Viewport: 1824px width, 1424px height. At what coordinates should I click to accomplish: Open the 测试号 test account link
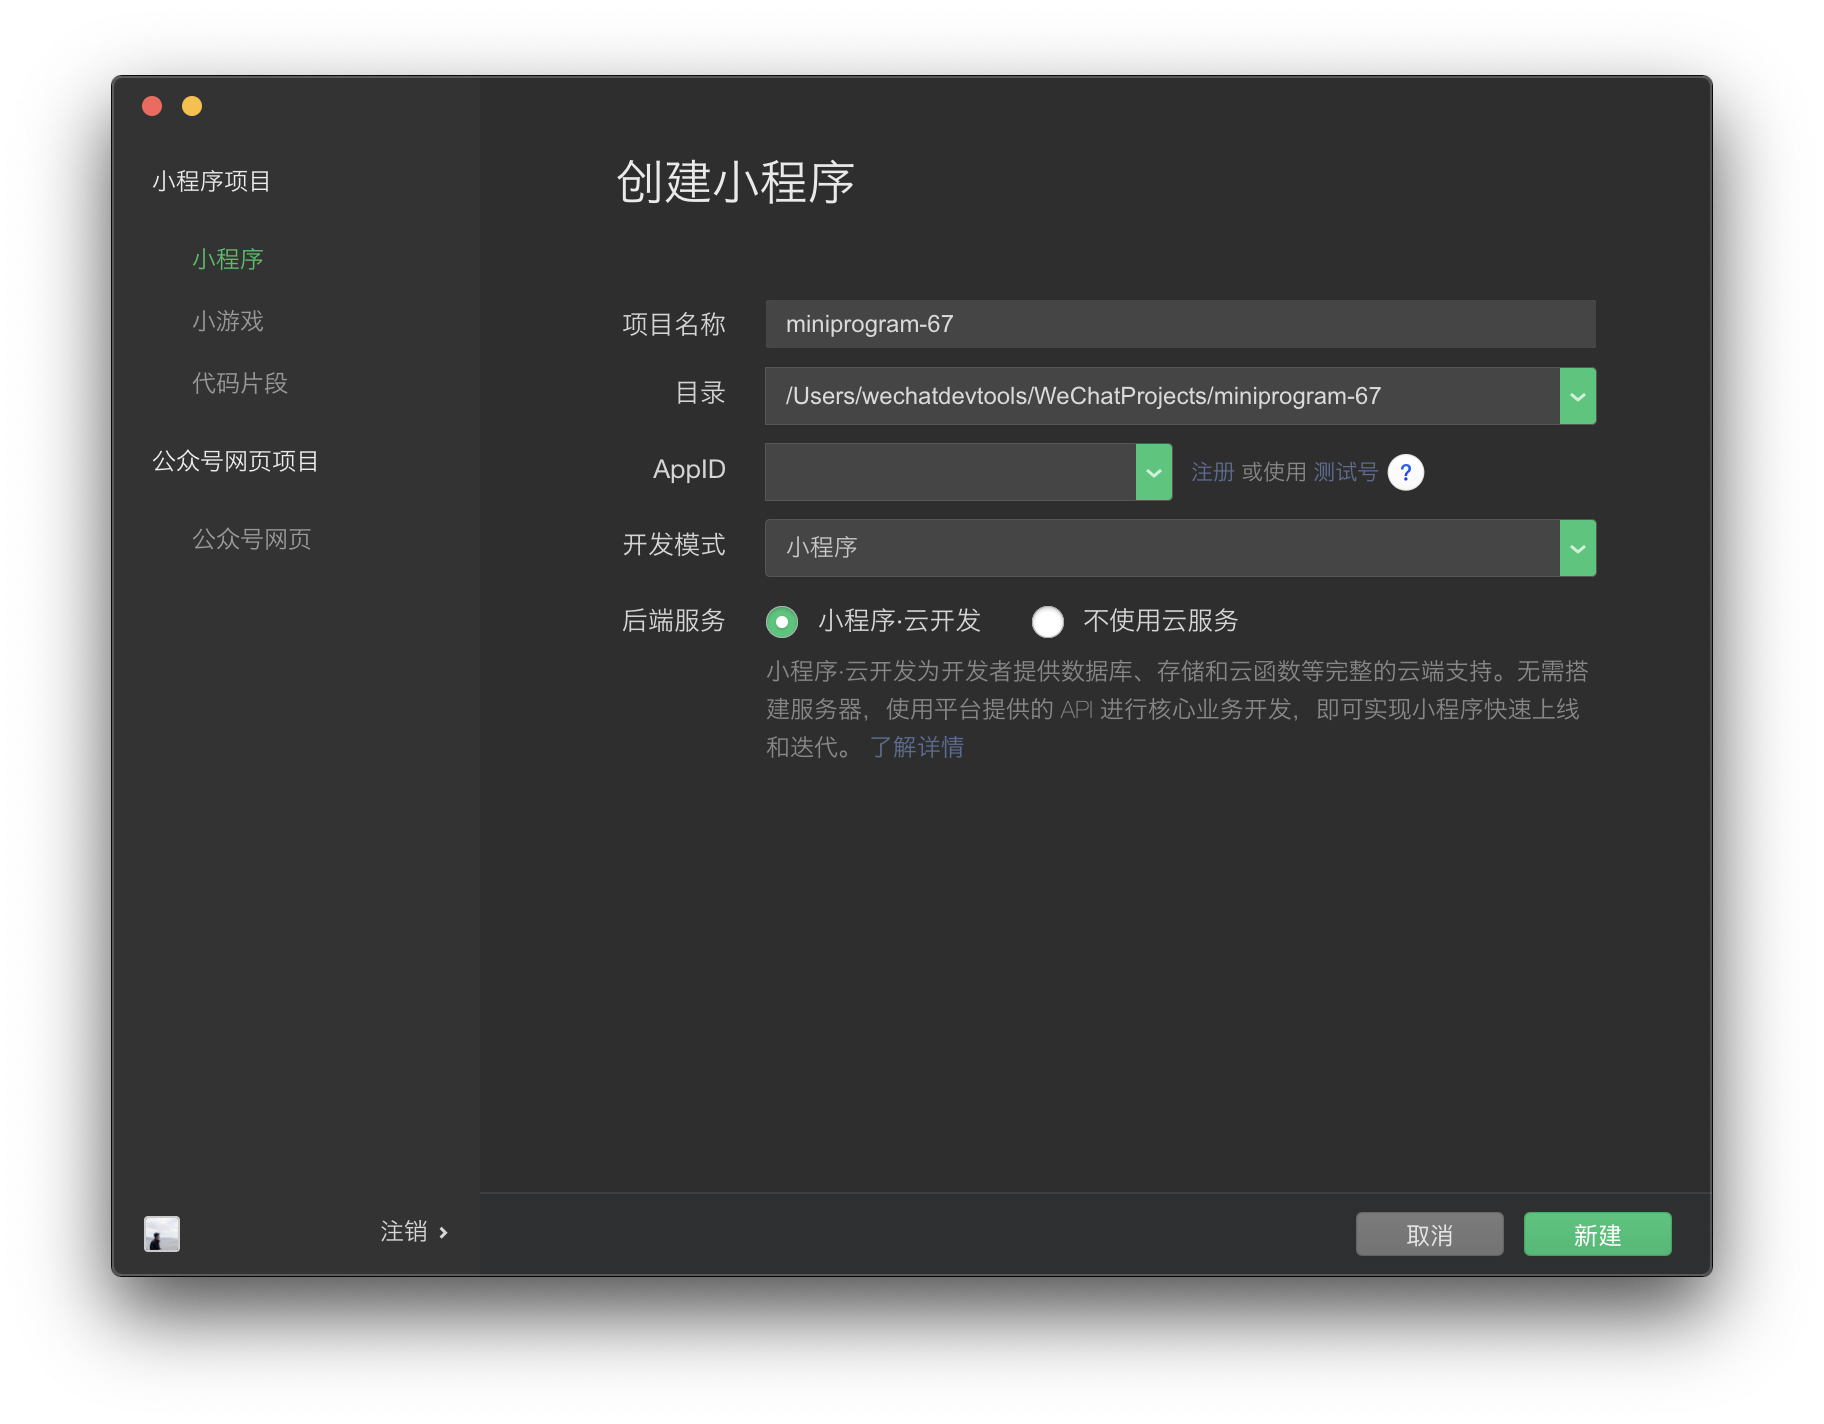(x=1345, y=471)
